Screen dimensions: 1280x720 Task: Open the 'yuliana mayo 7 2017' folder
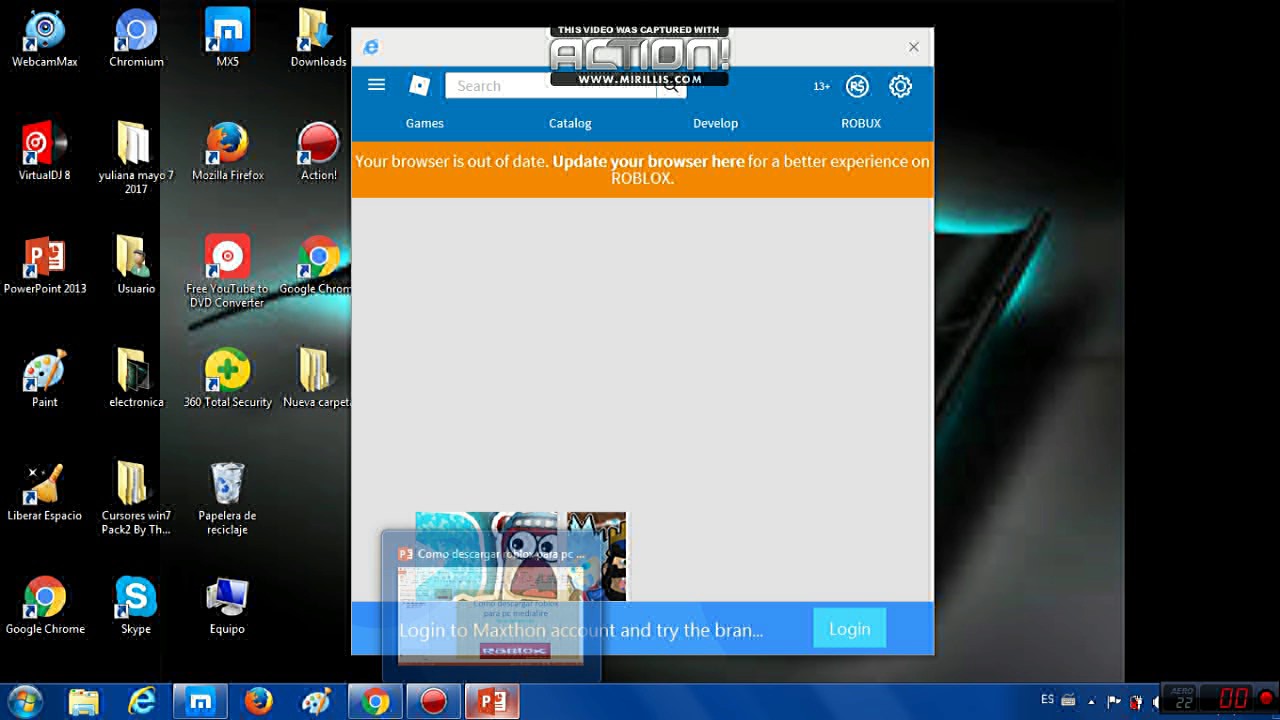pyautogui.click(x=136, y=159)
